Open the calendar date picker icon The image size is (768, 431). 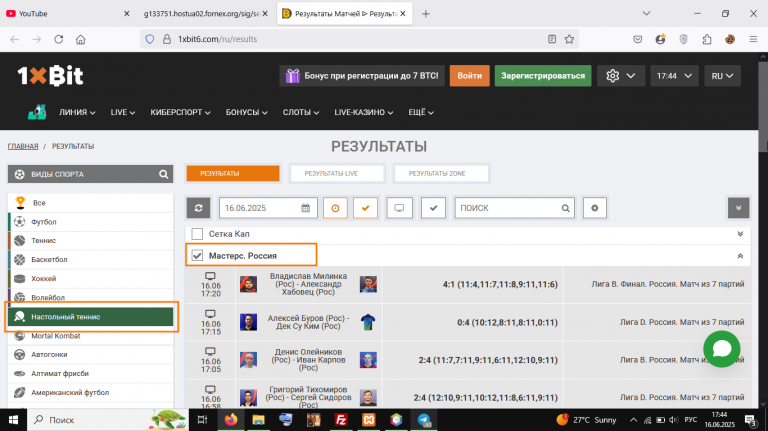[x=306, y=208]
